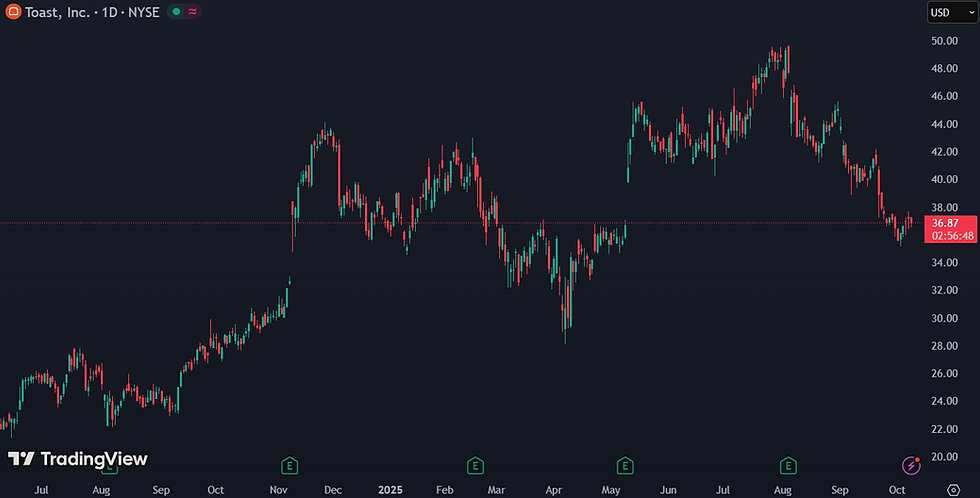Click the earnings E marker above Nov
The width and height of the screenshot is (980, 498).
[289, 466]
